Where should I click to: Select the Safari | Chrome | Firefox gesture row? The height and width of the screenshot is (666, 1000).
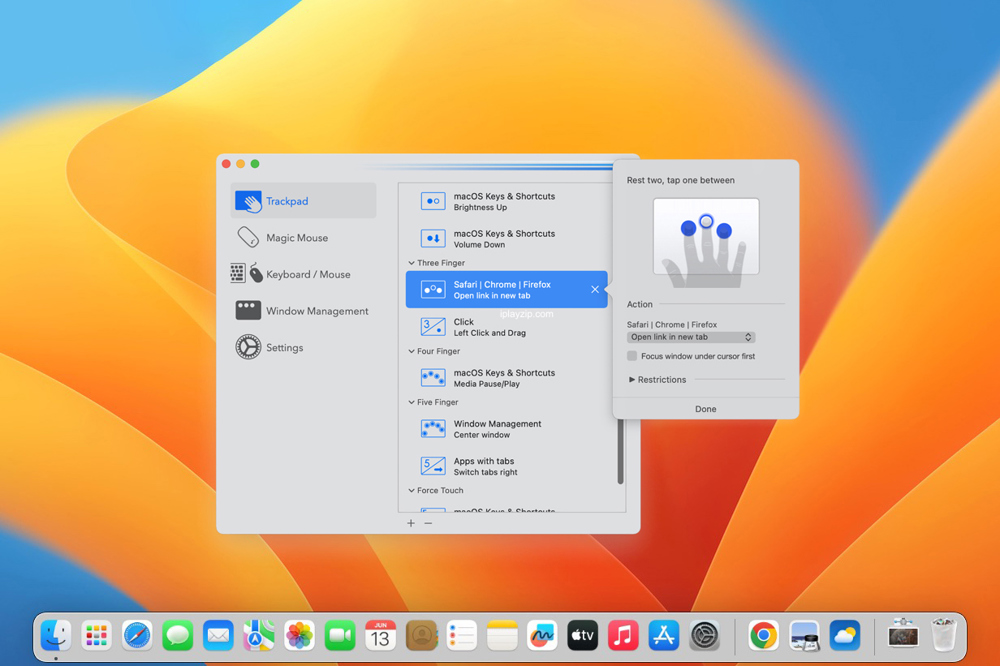tap(506, 290)
